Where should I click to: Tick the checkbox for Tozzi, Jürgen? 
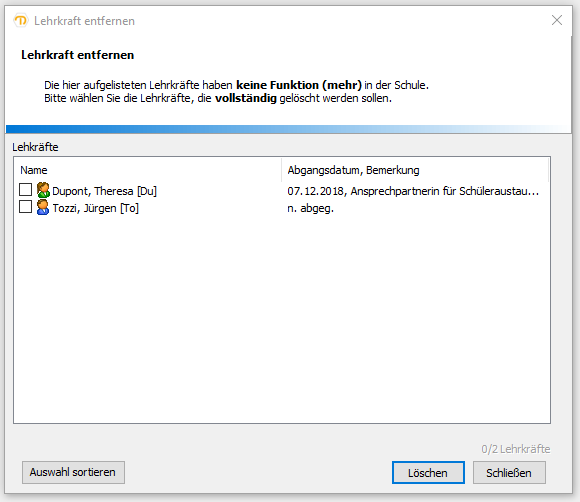click(26, 207)
